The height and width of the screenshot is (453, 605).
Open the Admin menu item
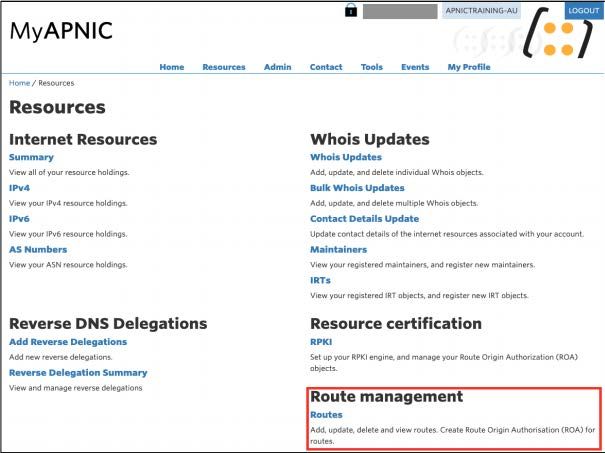(x=277, y=67)
